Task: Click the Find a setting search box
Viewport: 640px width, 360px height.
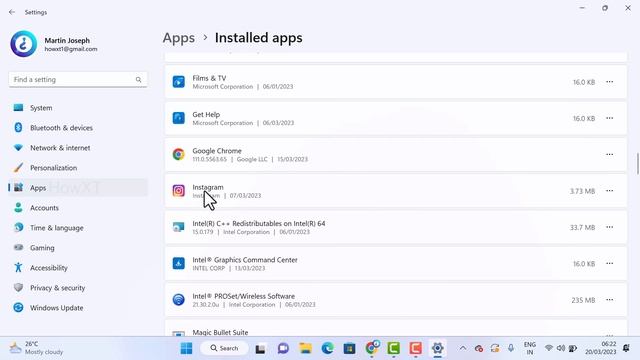Action: (x=78, y=80)
